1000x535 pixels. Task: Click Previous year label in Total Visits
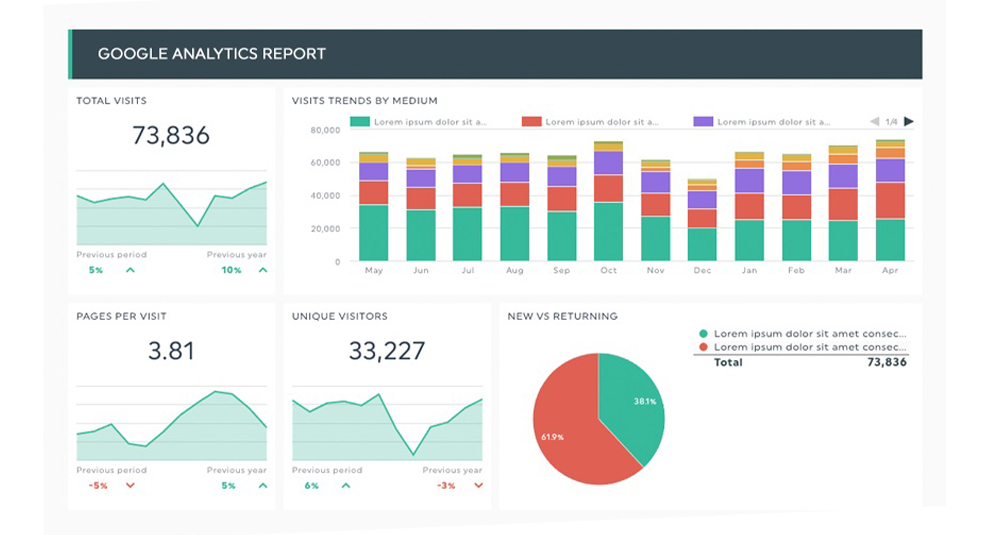pos(237,254)
